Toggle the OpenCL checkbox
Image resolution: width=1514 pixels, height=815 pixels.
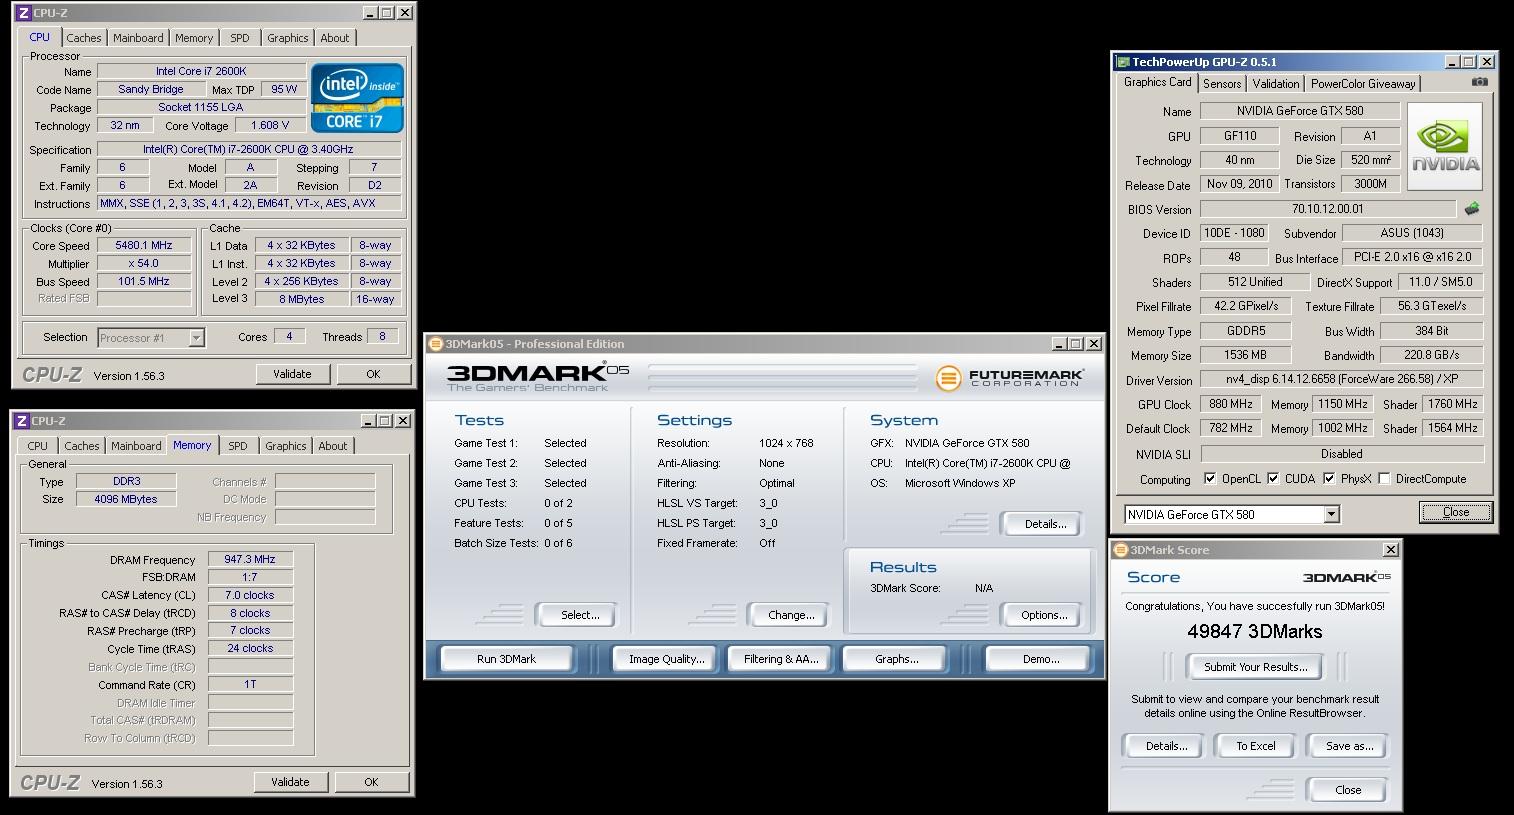click(1210, 479)
